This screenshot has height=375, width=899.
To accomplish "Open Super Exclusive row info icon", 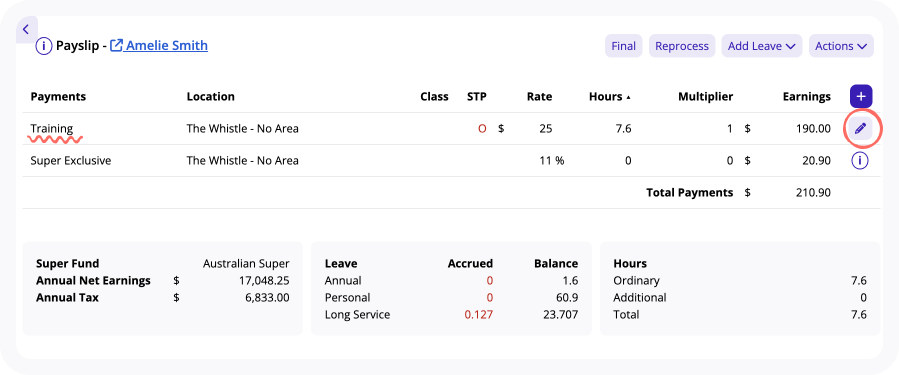I will [x=859, y=161].
